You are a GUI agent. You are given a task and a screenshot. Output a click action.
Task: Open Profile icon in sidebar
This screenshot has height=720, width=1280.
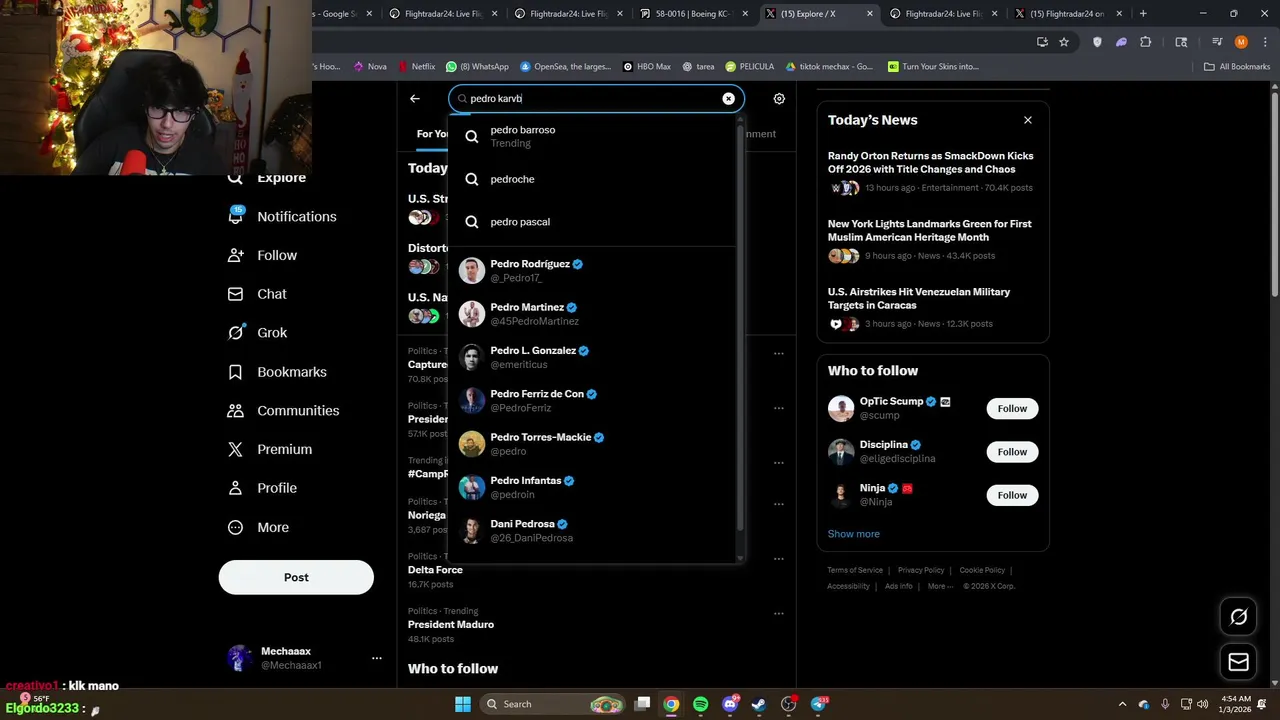pos(235,488)
